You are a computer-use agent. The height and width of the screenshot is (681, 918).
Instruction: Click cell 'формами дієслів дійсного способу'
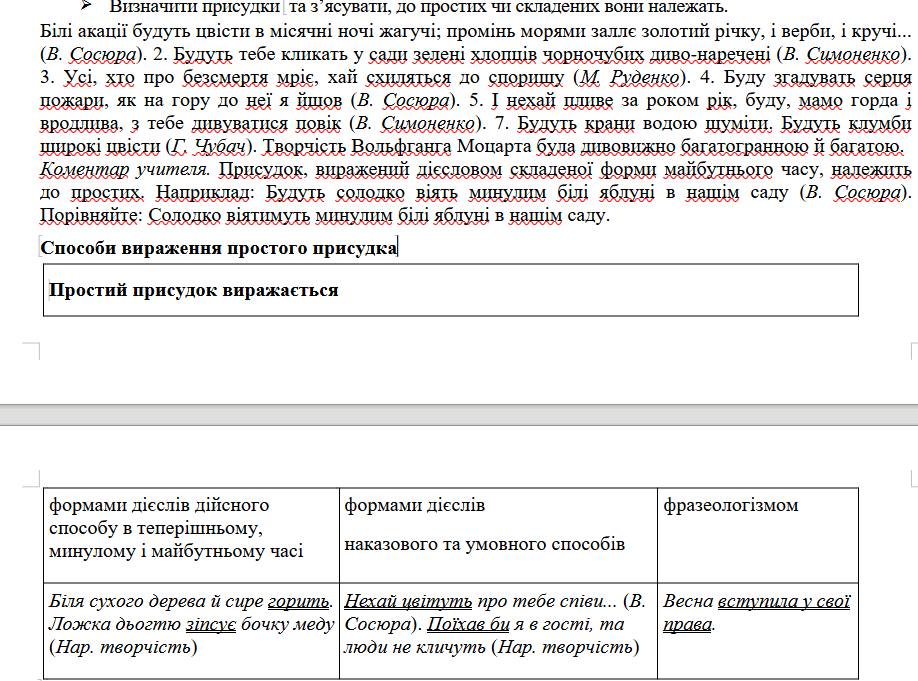(191, 535)
